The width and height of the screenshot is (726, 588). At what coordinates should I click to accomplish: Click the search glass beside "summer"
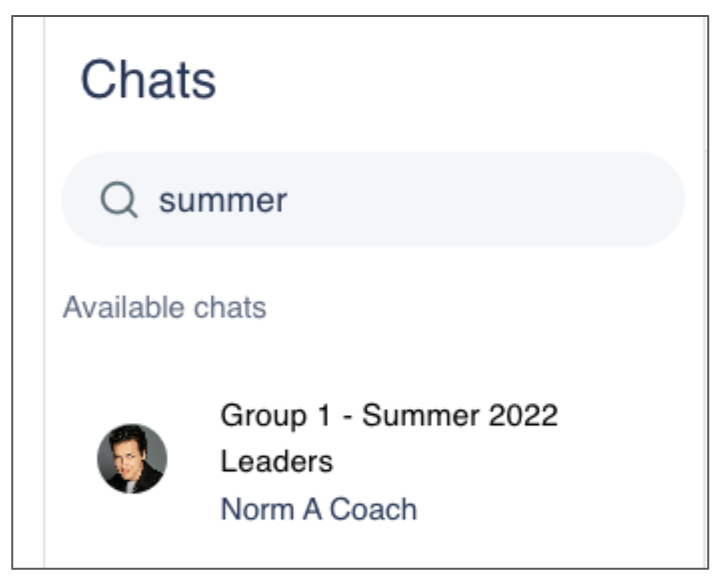[x=118, y=201]
